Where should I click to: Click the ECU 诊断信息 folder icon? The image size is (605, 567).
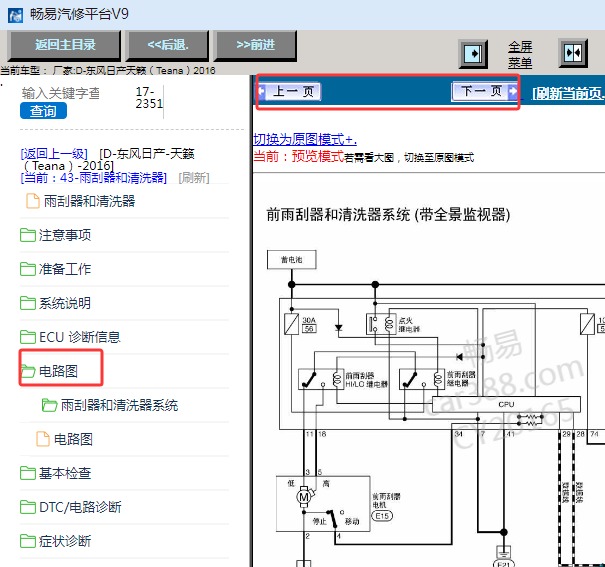(x=28, y=337)
